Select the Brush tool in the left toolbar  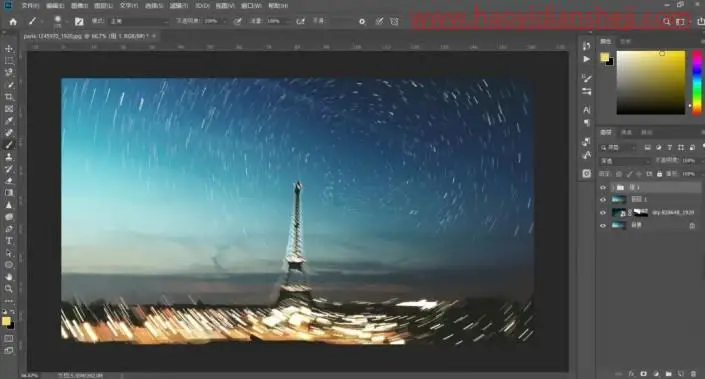[9, 145]
